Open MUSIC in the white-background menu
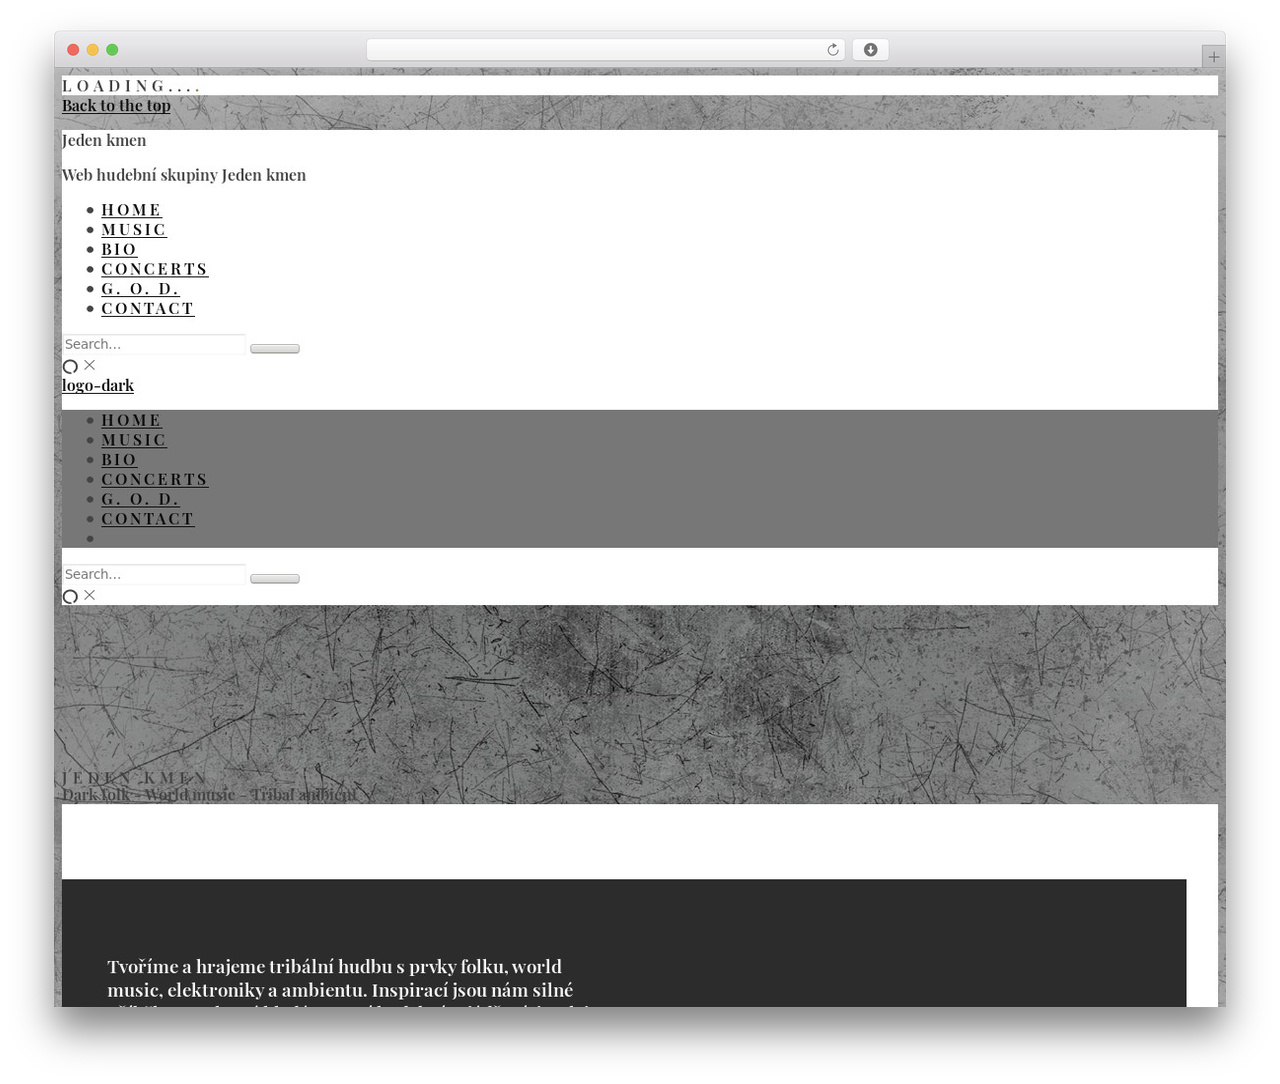 click(134, 230)
